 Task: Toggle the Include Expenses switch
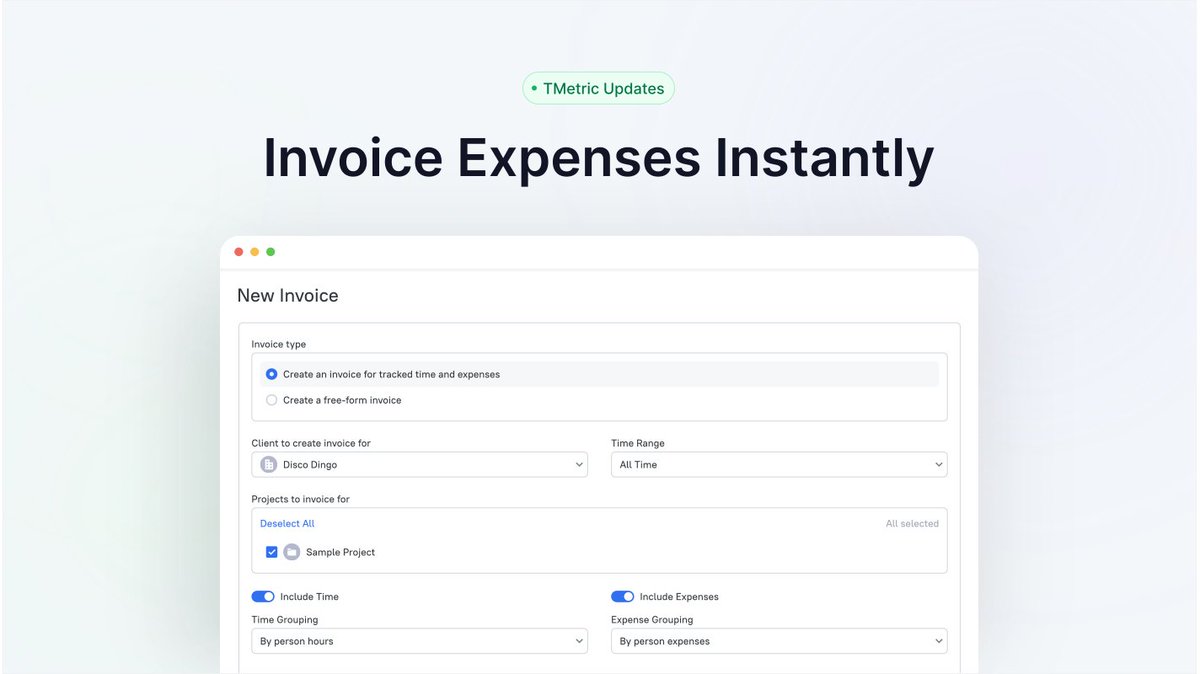coord(623,597)
